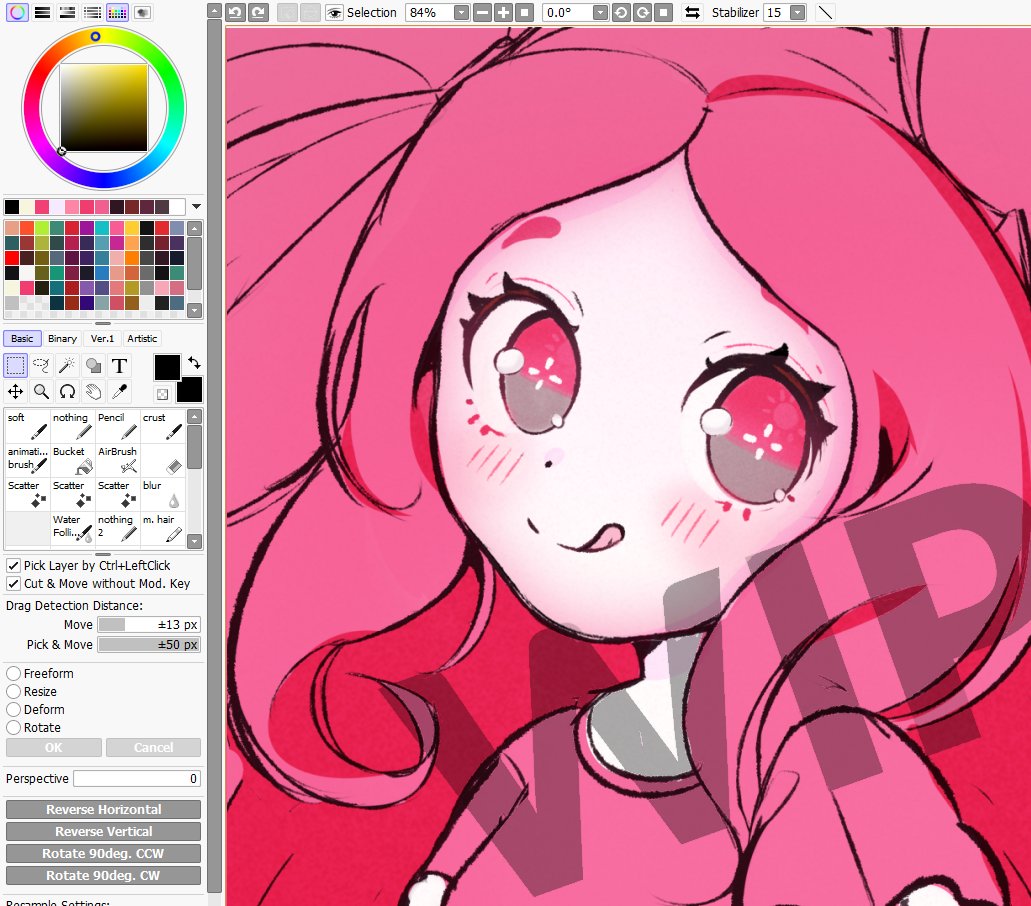Reset zoom with square button beside plus
The height and width of the screenshot is (906, 1031).
tap(525, 12)
